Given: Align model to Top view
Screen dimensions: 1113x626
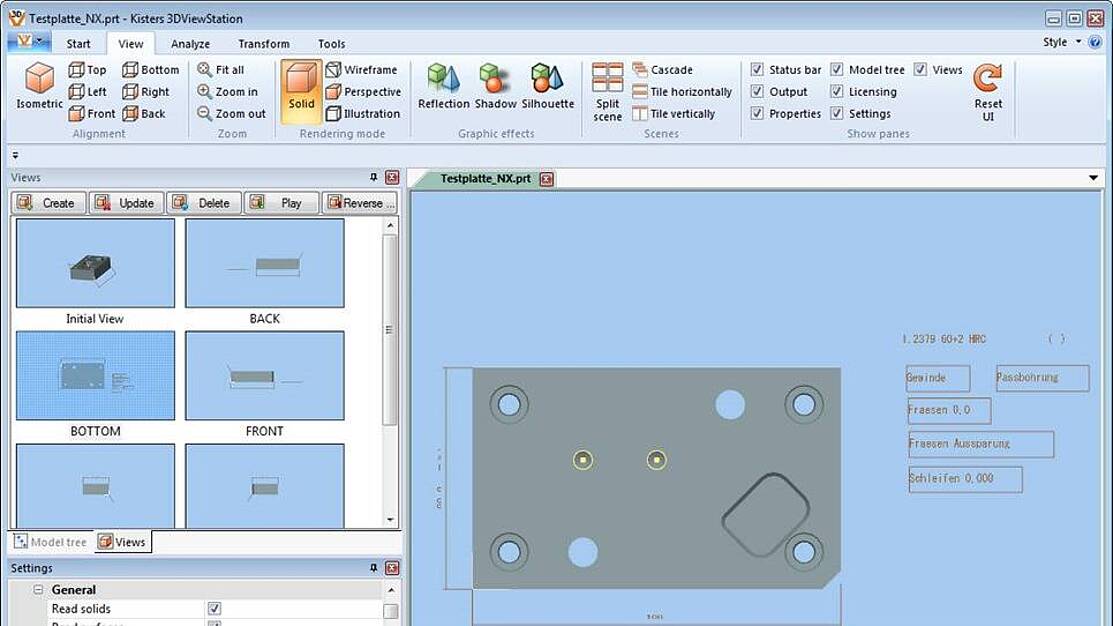Looking at the screenshot, I should (x=87, y=70).
